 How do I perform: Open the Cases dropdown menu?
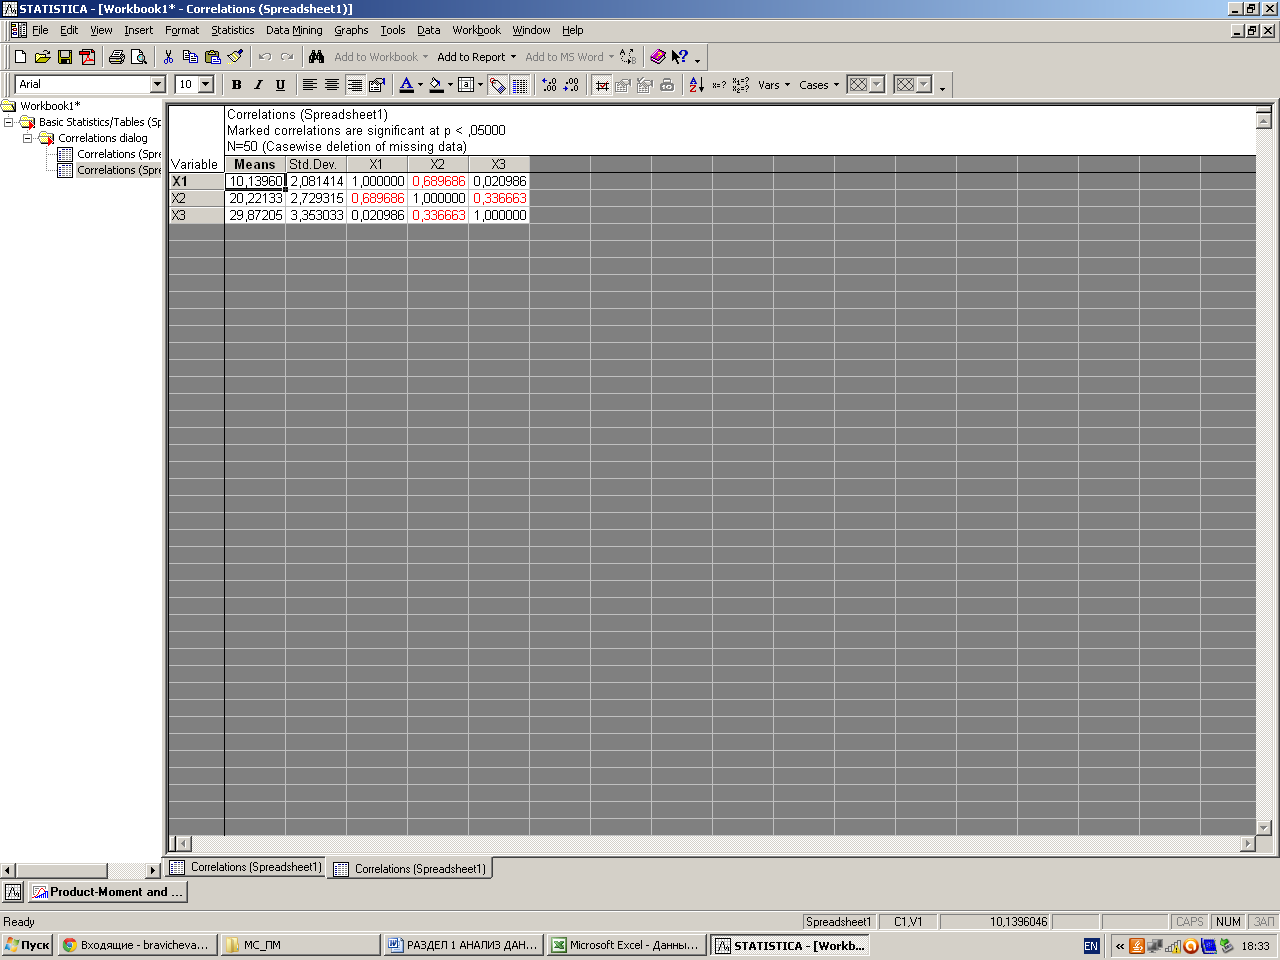(819, 85)
